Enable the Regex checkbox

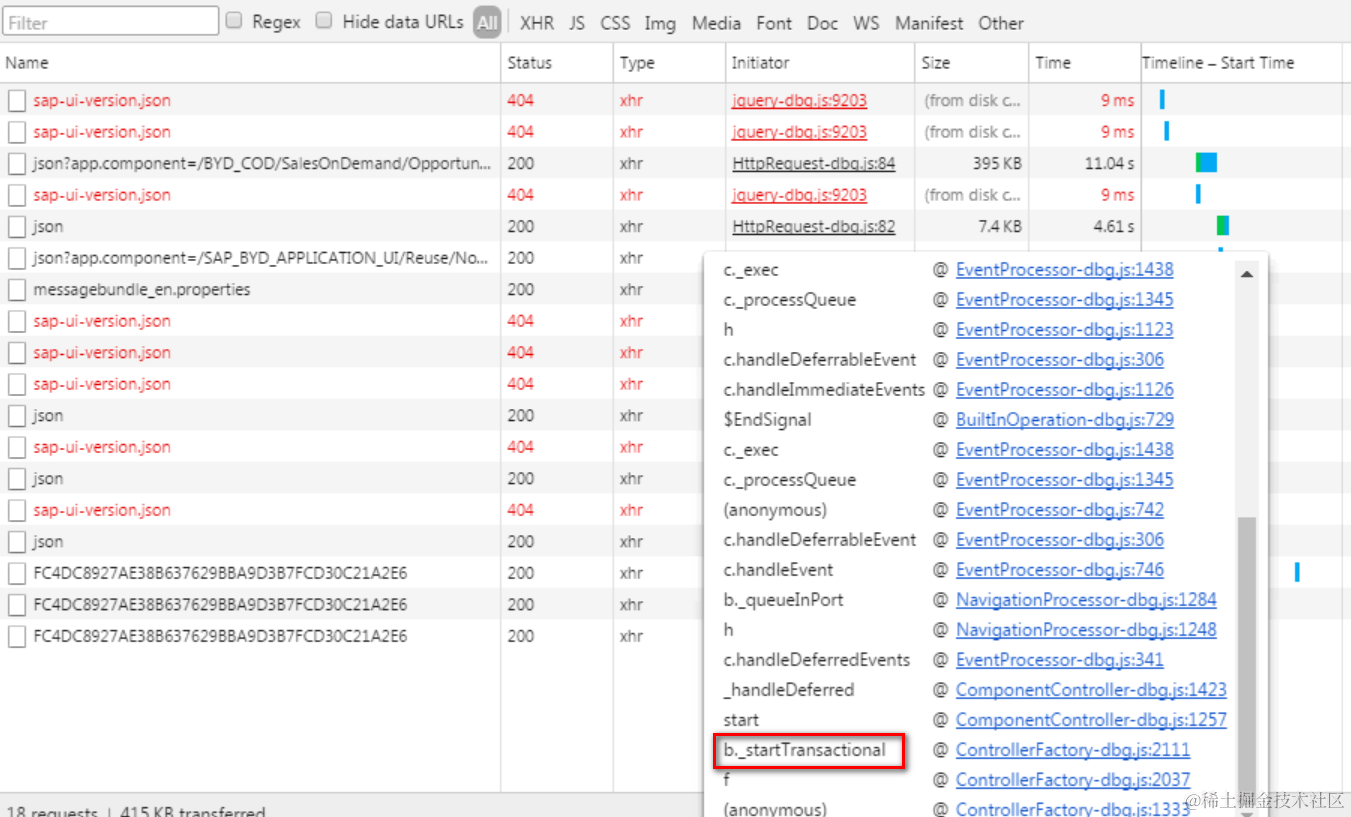tap(234, 20)
